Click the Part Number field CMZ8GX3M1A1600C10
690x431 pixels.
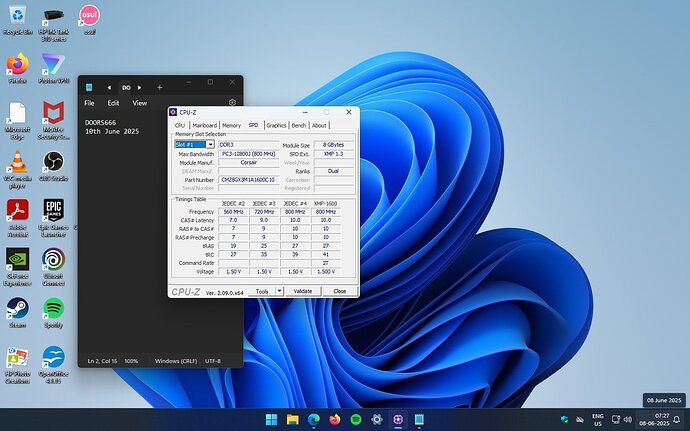click(x=249, y=180)
